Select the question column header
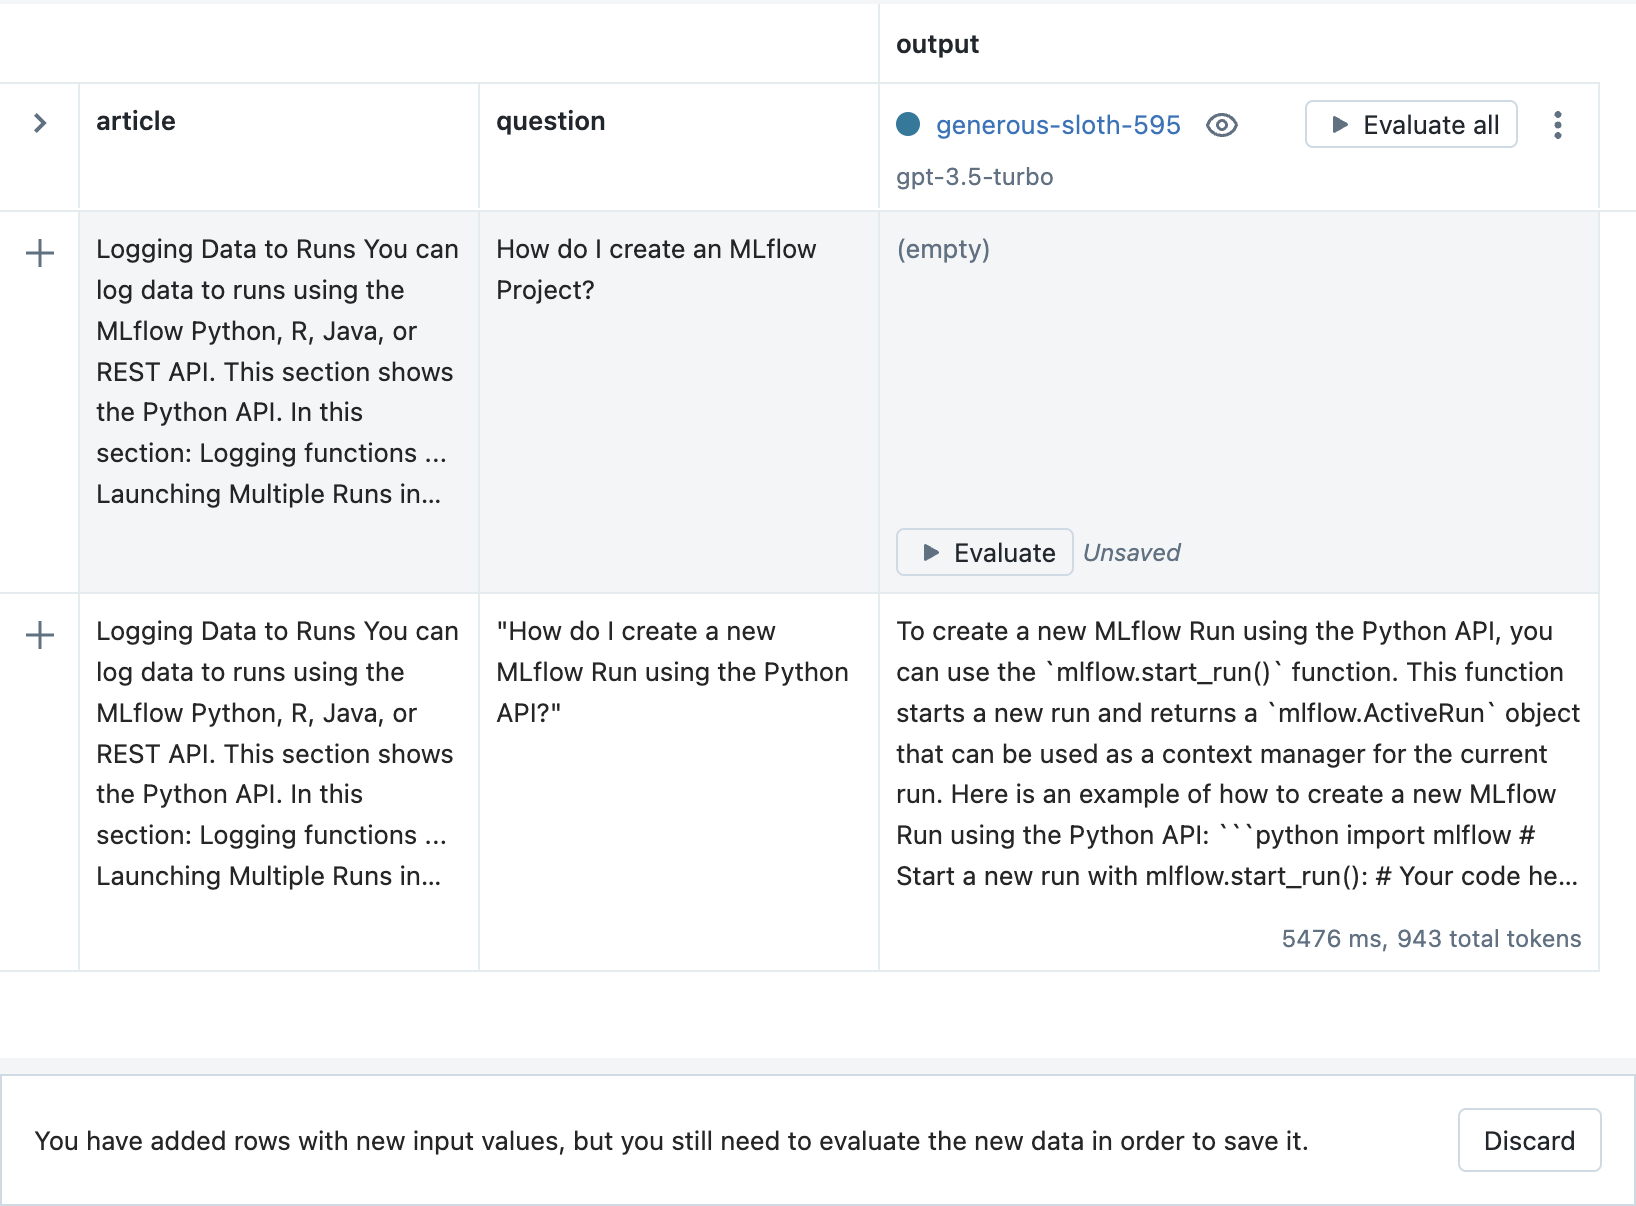1636x1206 pixels. point(550,121)
